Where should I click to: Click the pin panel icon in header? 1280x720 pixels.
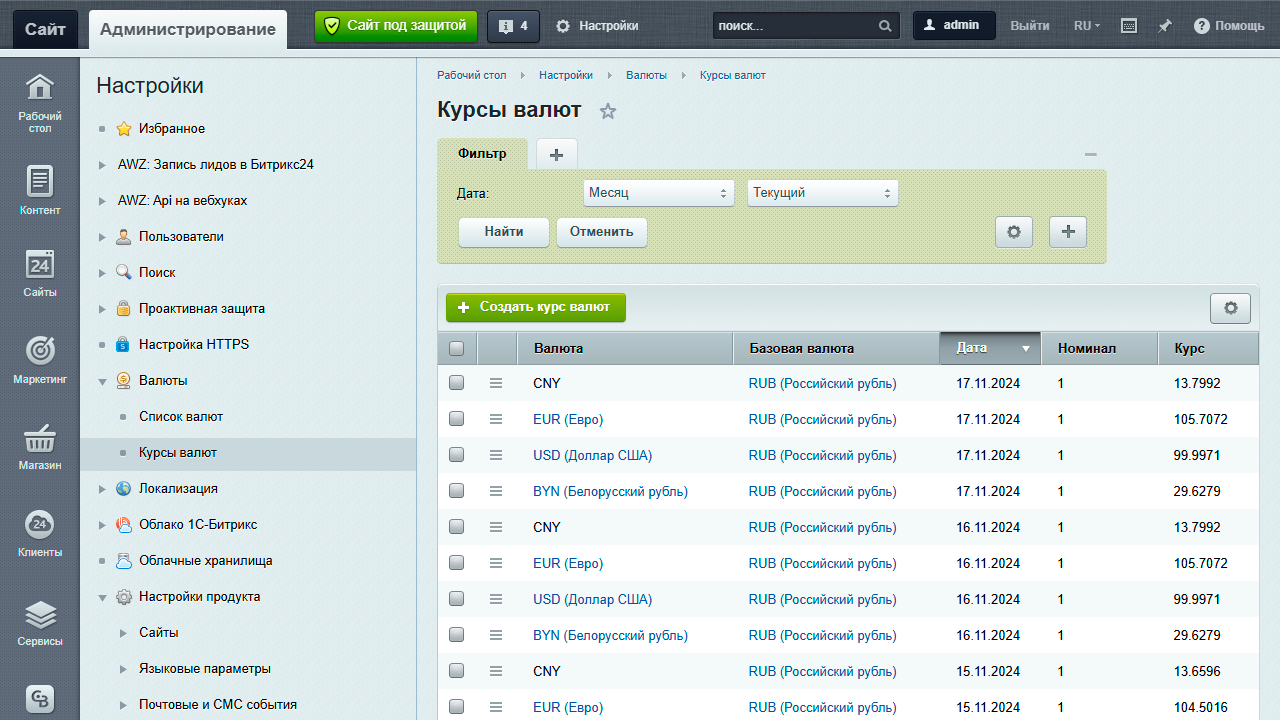(x=1164, y=26)
